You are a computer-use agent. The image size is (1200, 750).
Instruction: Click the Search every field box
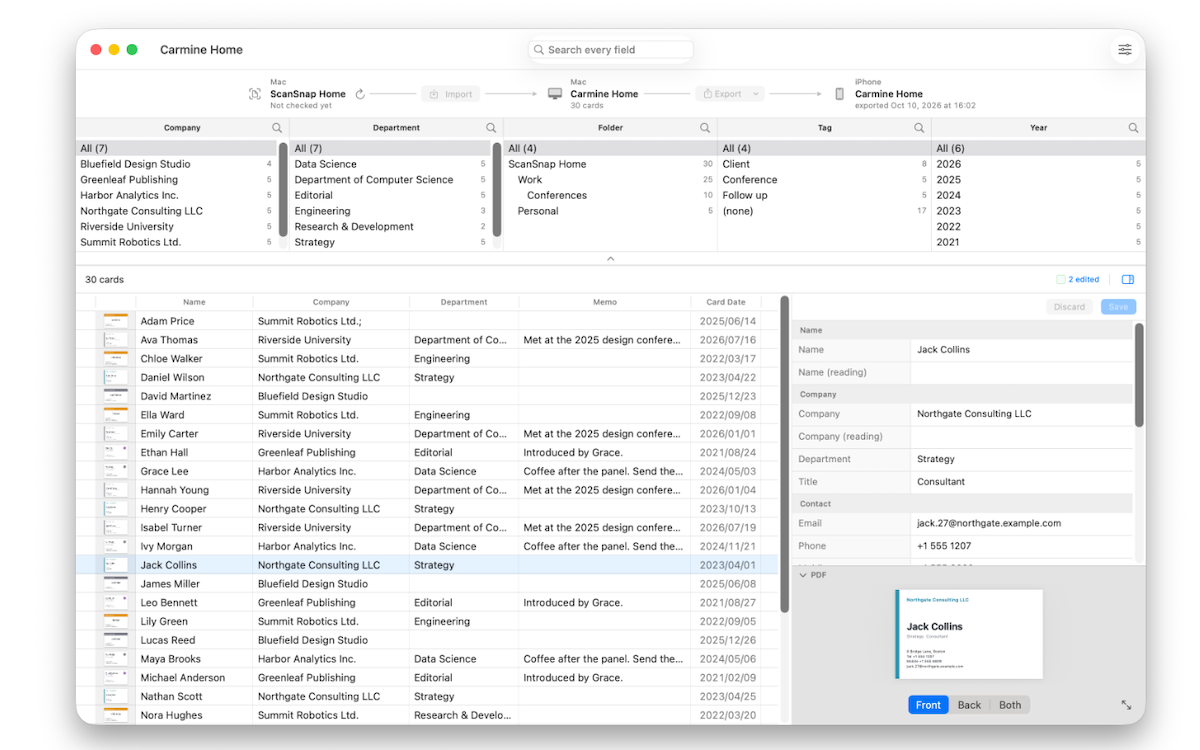[611, 50]
